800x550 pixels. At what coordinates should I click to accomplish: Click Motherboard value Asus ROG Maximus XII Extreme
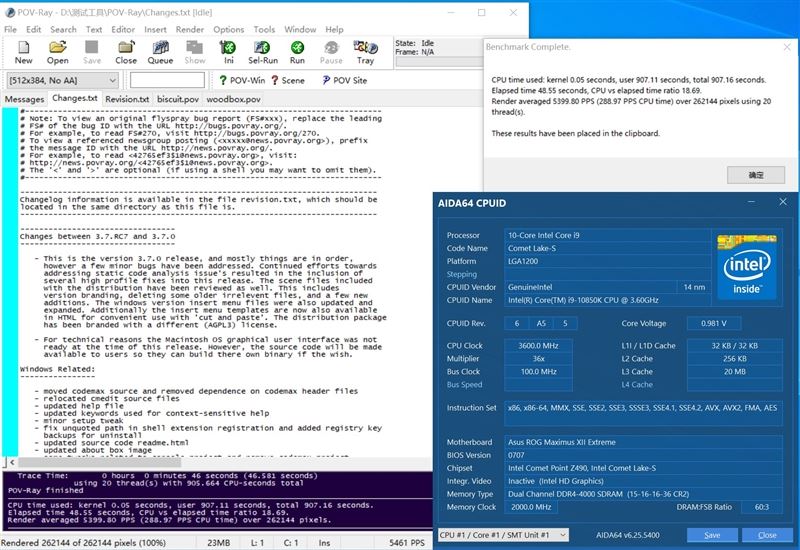643,442
